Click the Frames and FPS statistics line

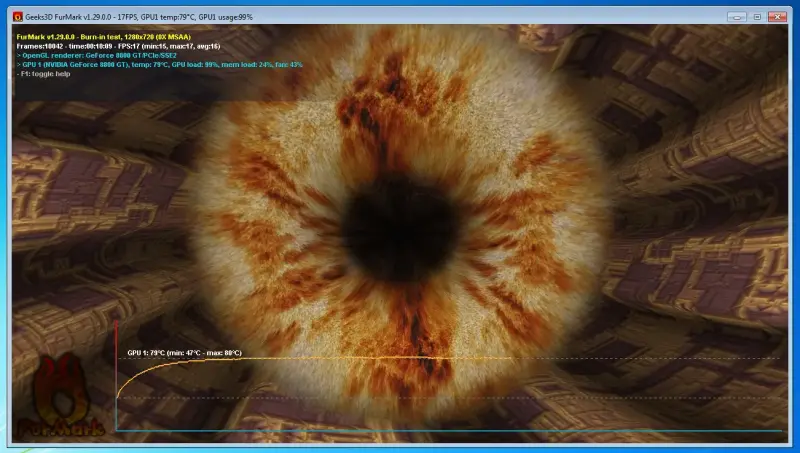(118, 46)
